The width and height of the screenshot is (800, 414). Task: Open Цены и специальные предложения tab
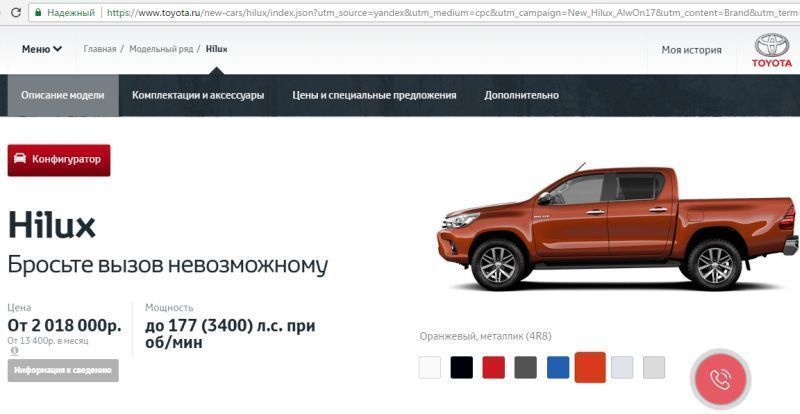(x=374, y=95)
